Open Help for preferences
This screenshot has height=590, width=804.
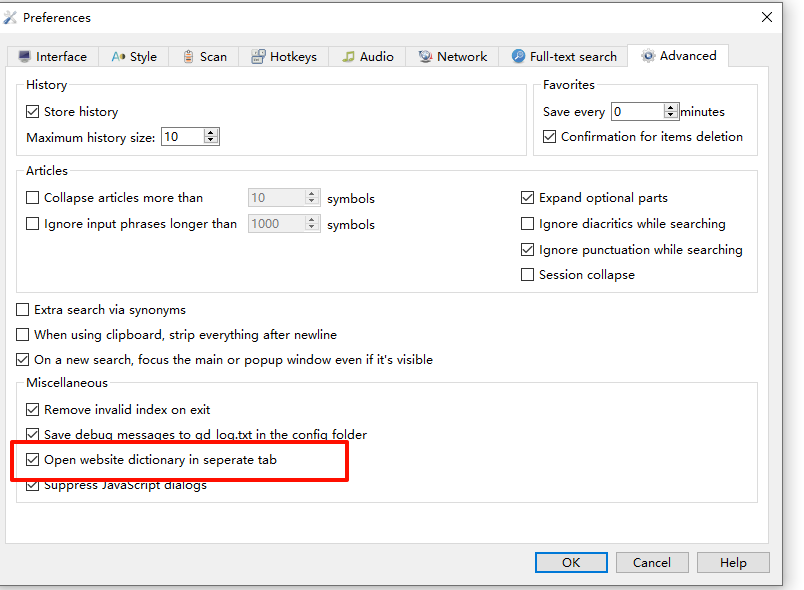tap(733, 563)
